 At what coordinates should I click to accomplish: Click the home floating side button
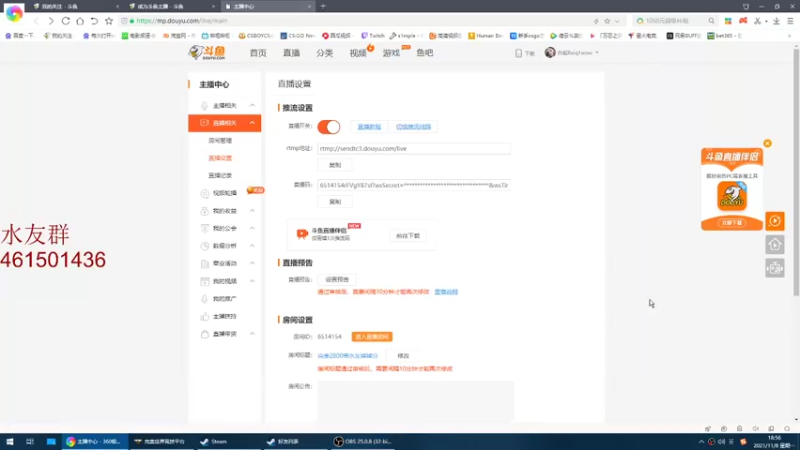775,245
